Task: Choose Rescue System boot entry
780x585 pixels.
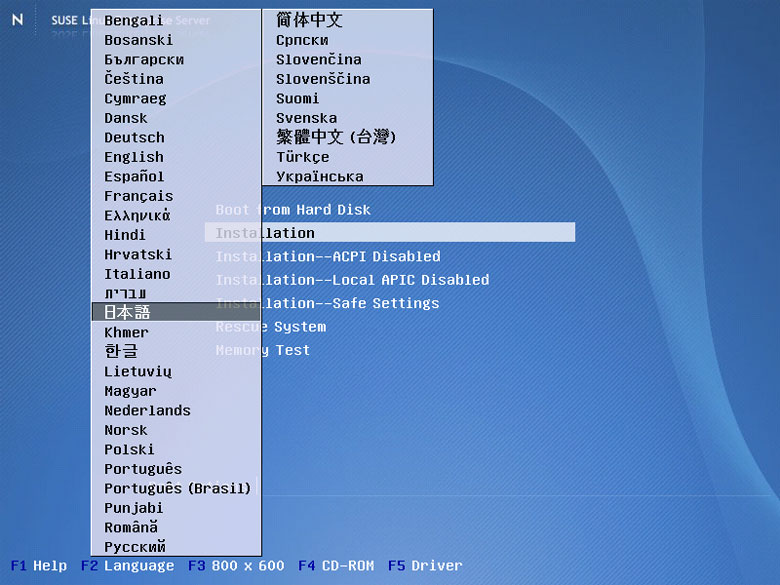Action: pyautogui.click(x=271, y=326)
